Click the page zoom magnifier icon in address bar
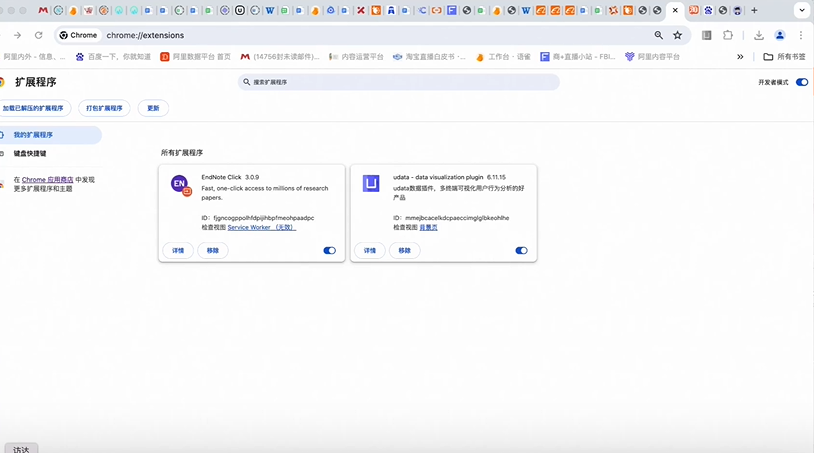814x453 pixels. [659, 35]
